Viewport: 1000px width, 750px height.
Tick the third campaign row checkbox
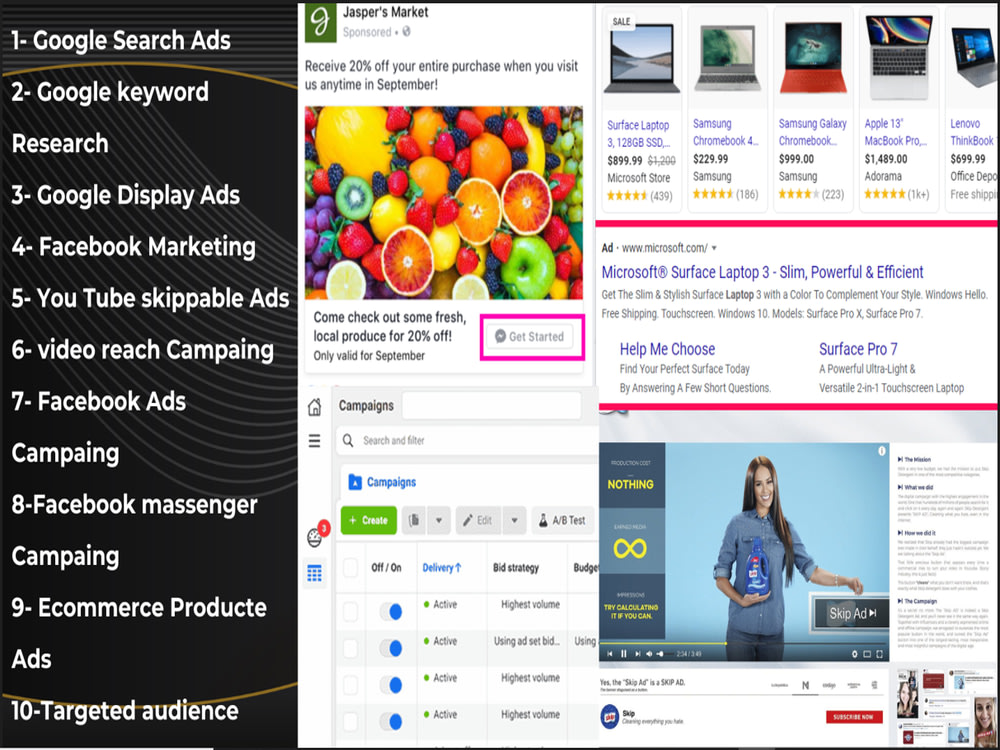point(350,685)
